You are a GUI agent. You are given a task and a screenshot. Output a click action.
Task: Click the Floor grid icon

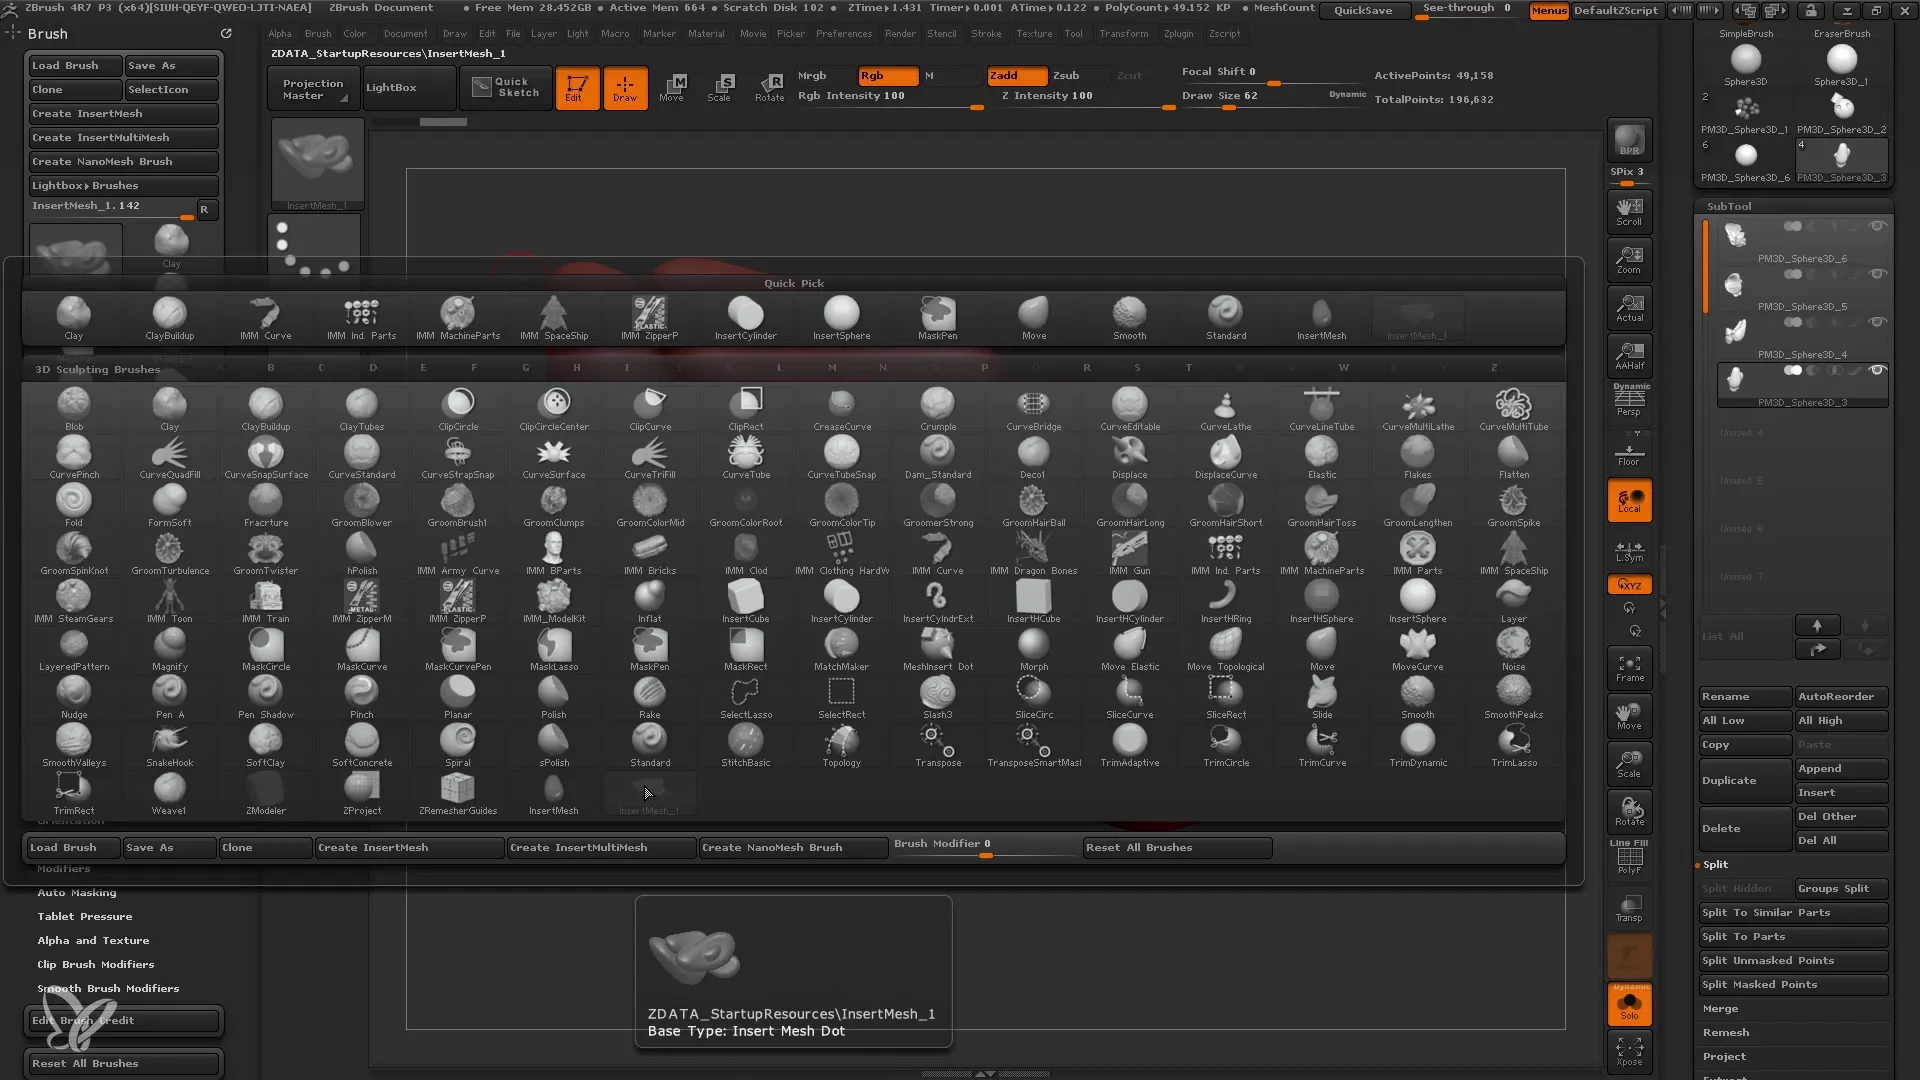1629,455
